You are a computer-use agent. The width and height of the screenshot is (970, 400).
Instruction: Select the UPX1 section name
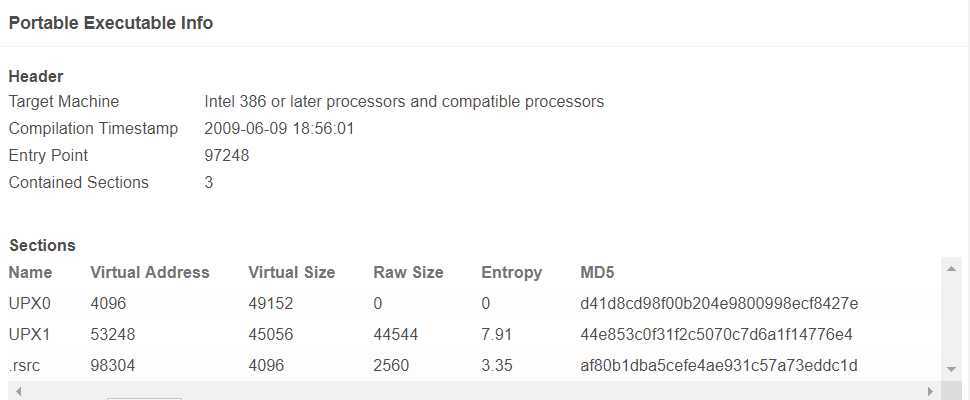(x=29, y=334)
